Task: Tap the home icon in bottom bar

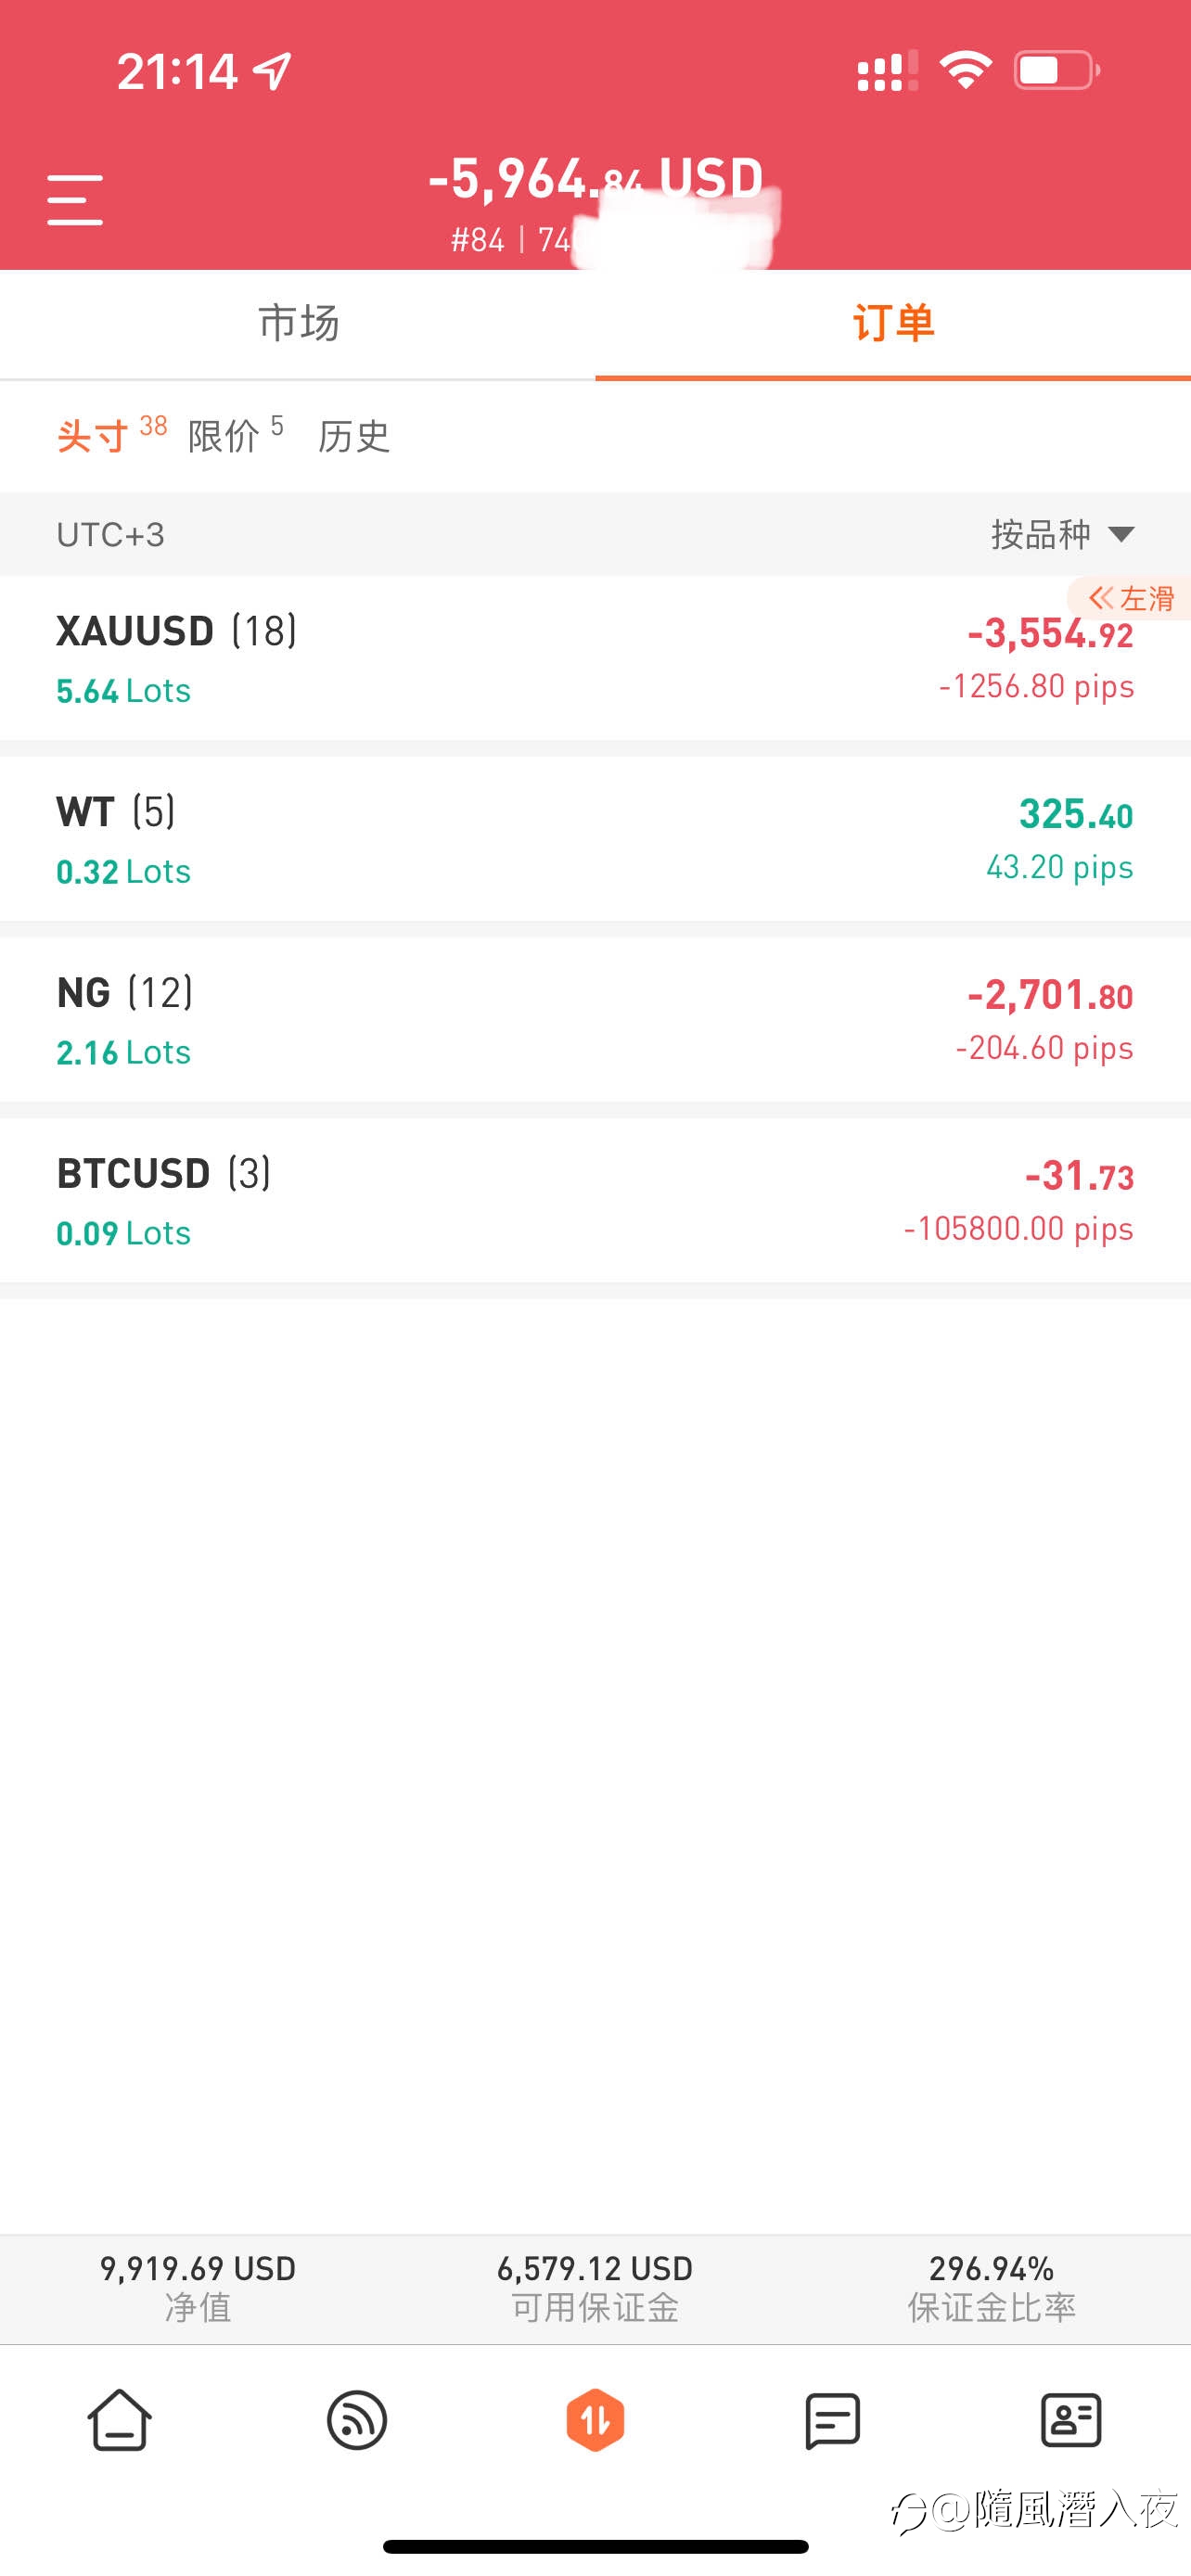Action: click(x=120, y=2420)
